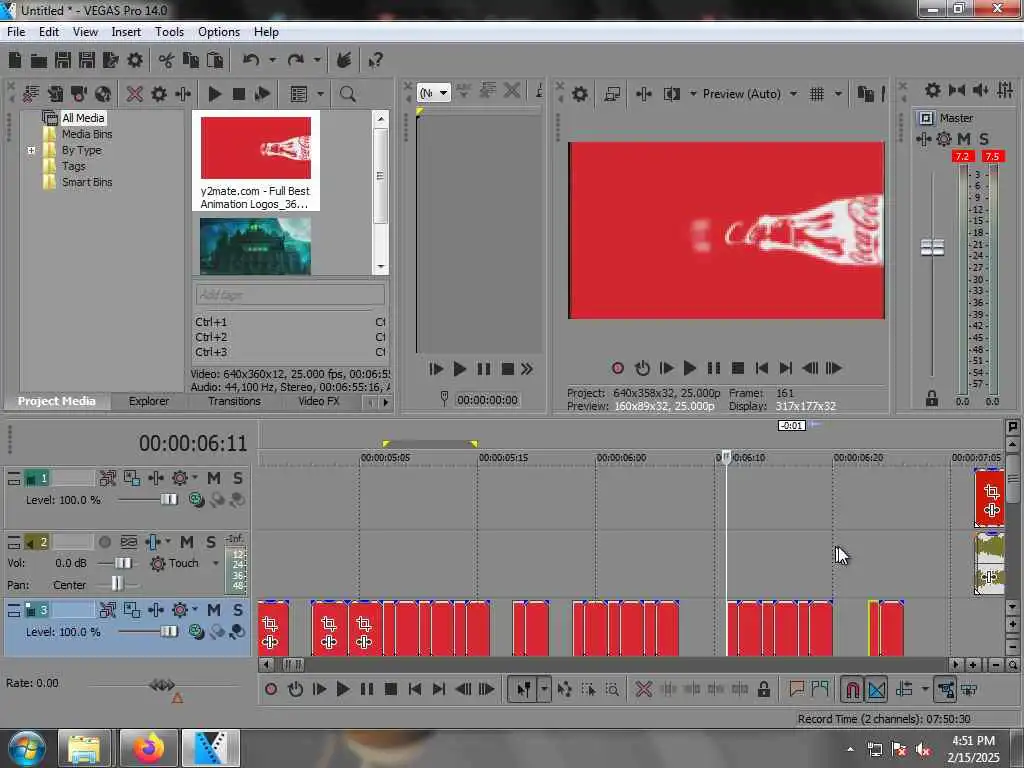Open the Insert menu
1024x768 pixels.
point(126,32)
